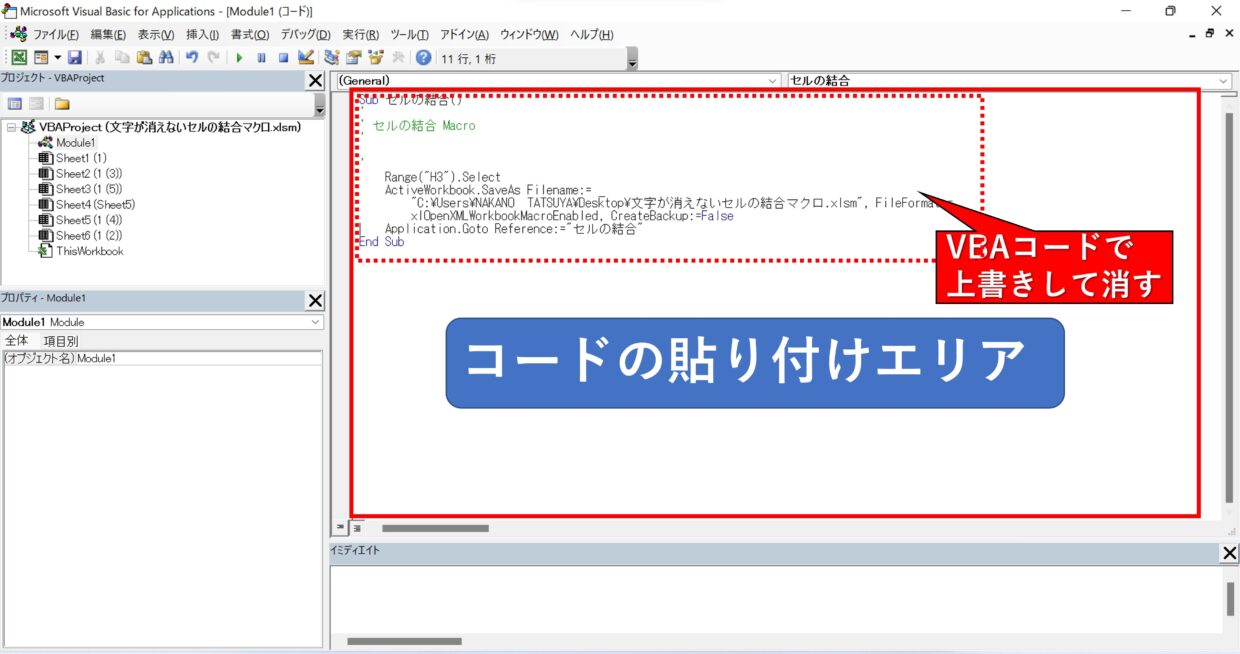Switch to Procedure View button
Viewport: 1240px width, 654px height.
coord(340,528)
